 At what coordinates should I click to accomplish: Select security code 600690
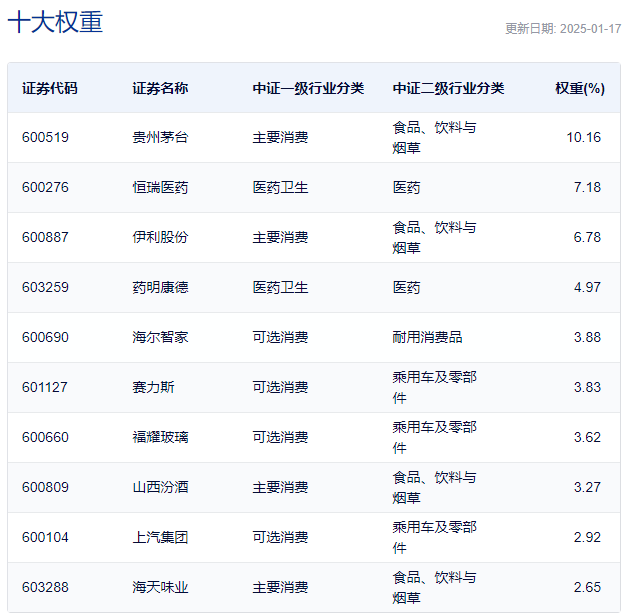tap(45, 337)
